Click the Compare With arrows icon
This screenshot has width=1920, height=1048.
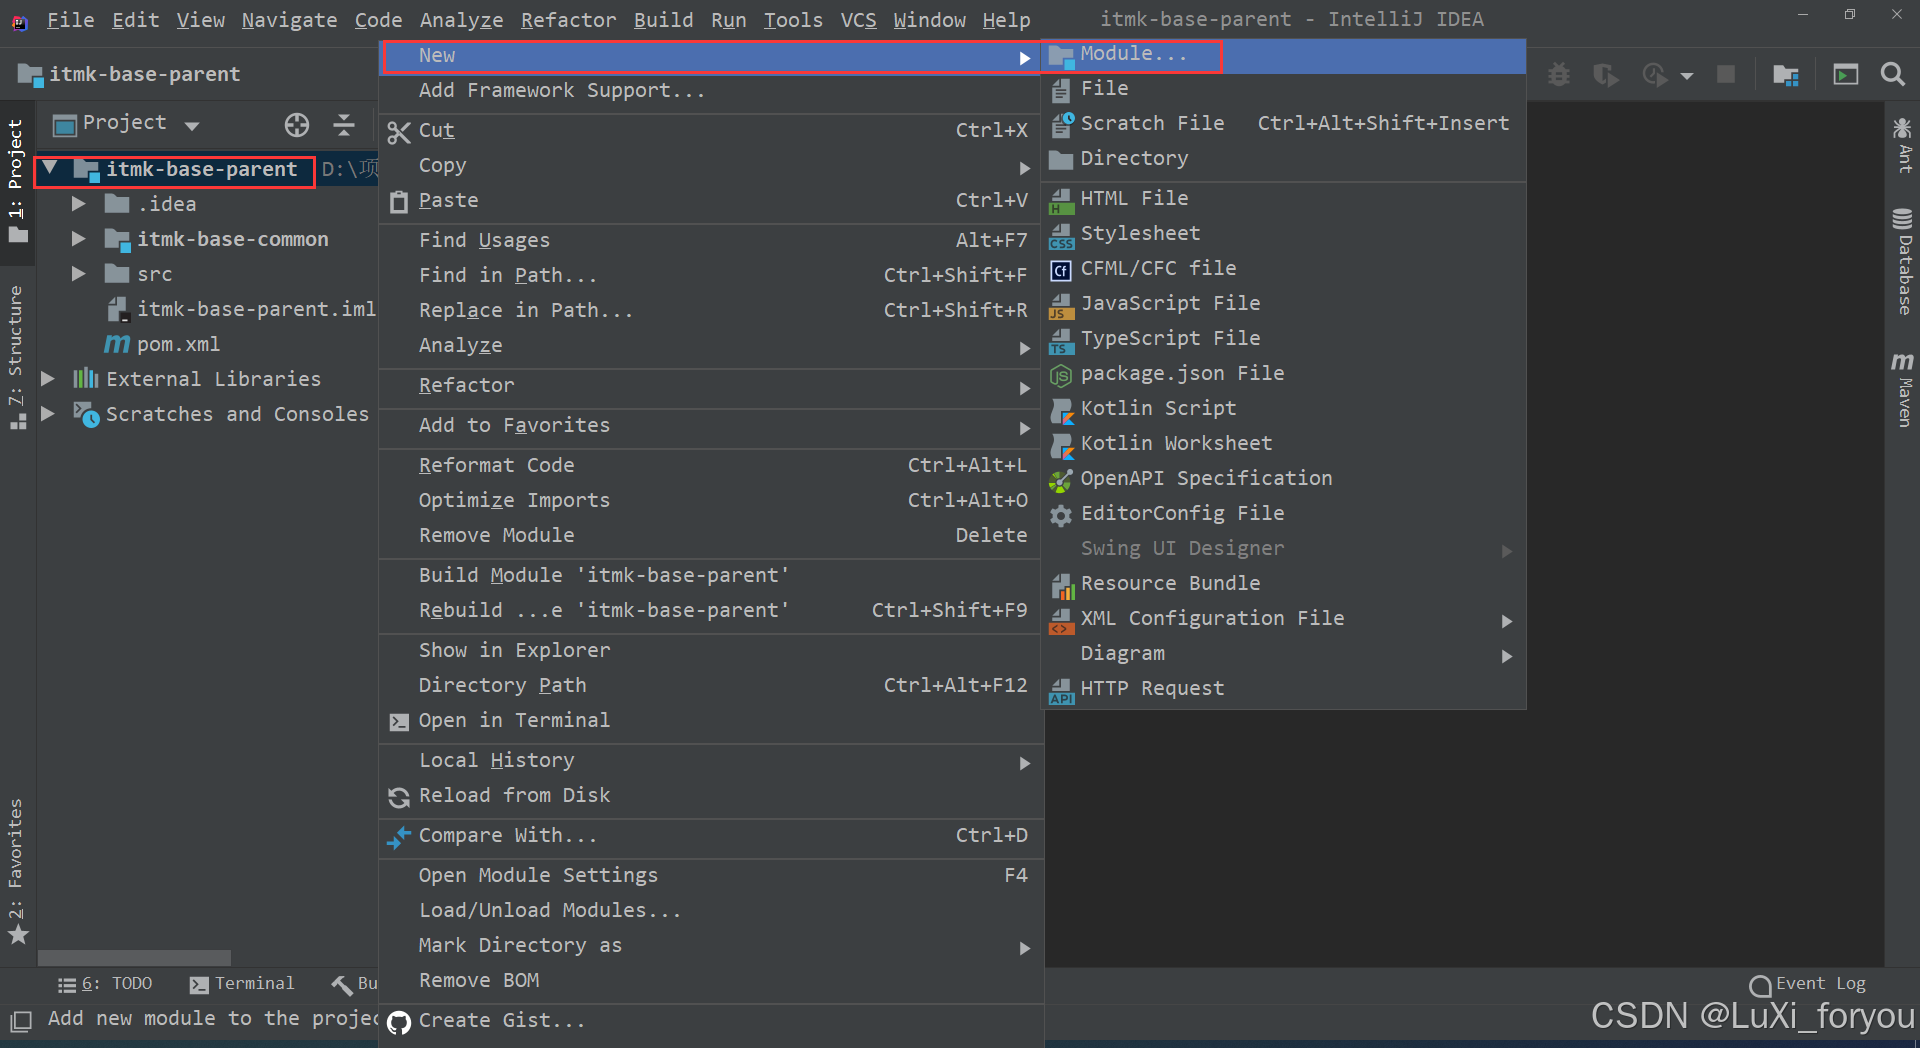[399, 837]
